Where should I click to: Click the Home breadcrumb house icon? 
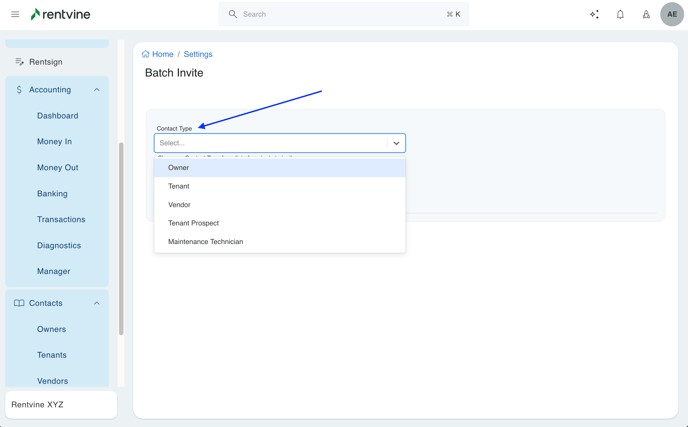click(x=146, y=54)
